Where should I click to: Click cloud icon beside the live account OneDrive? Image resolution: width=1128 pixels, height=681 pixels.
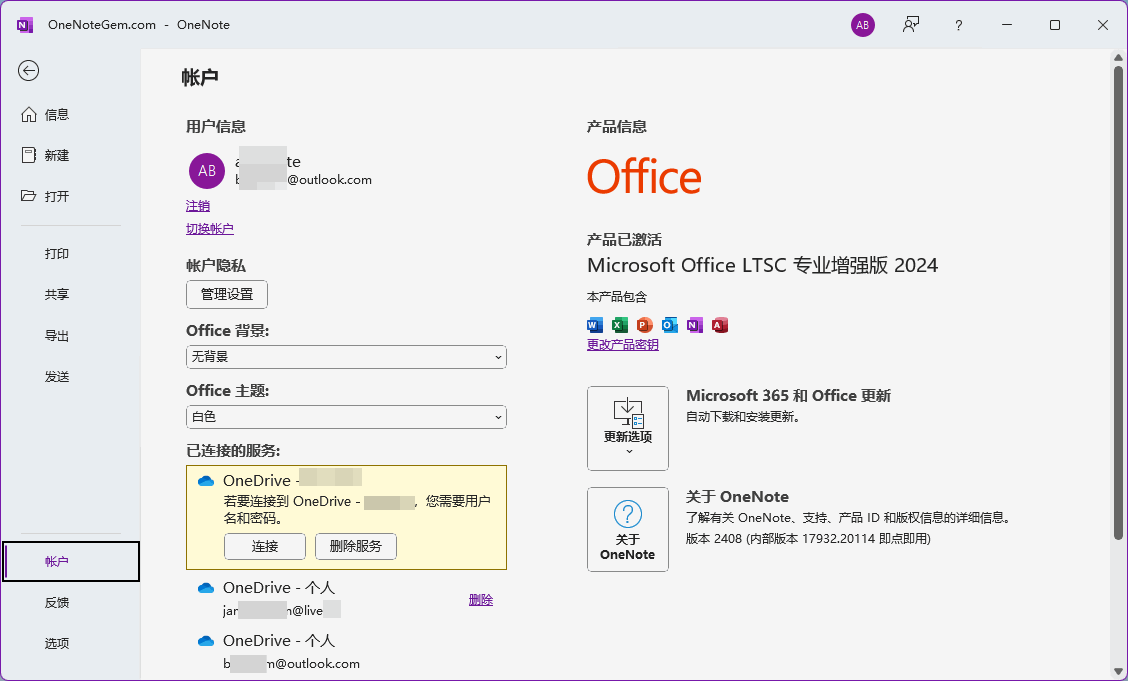click(x=206, y=588)
